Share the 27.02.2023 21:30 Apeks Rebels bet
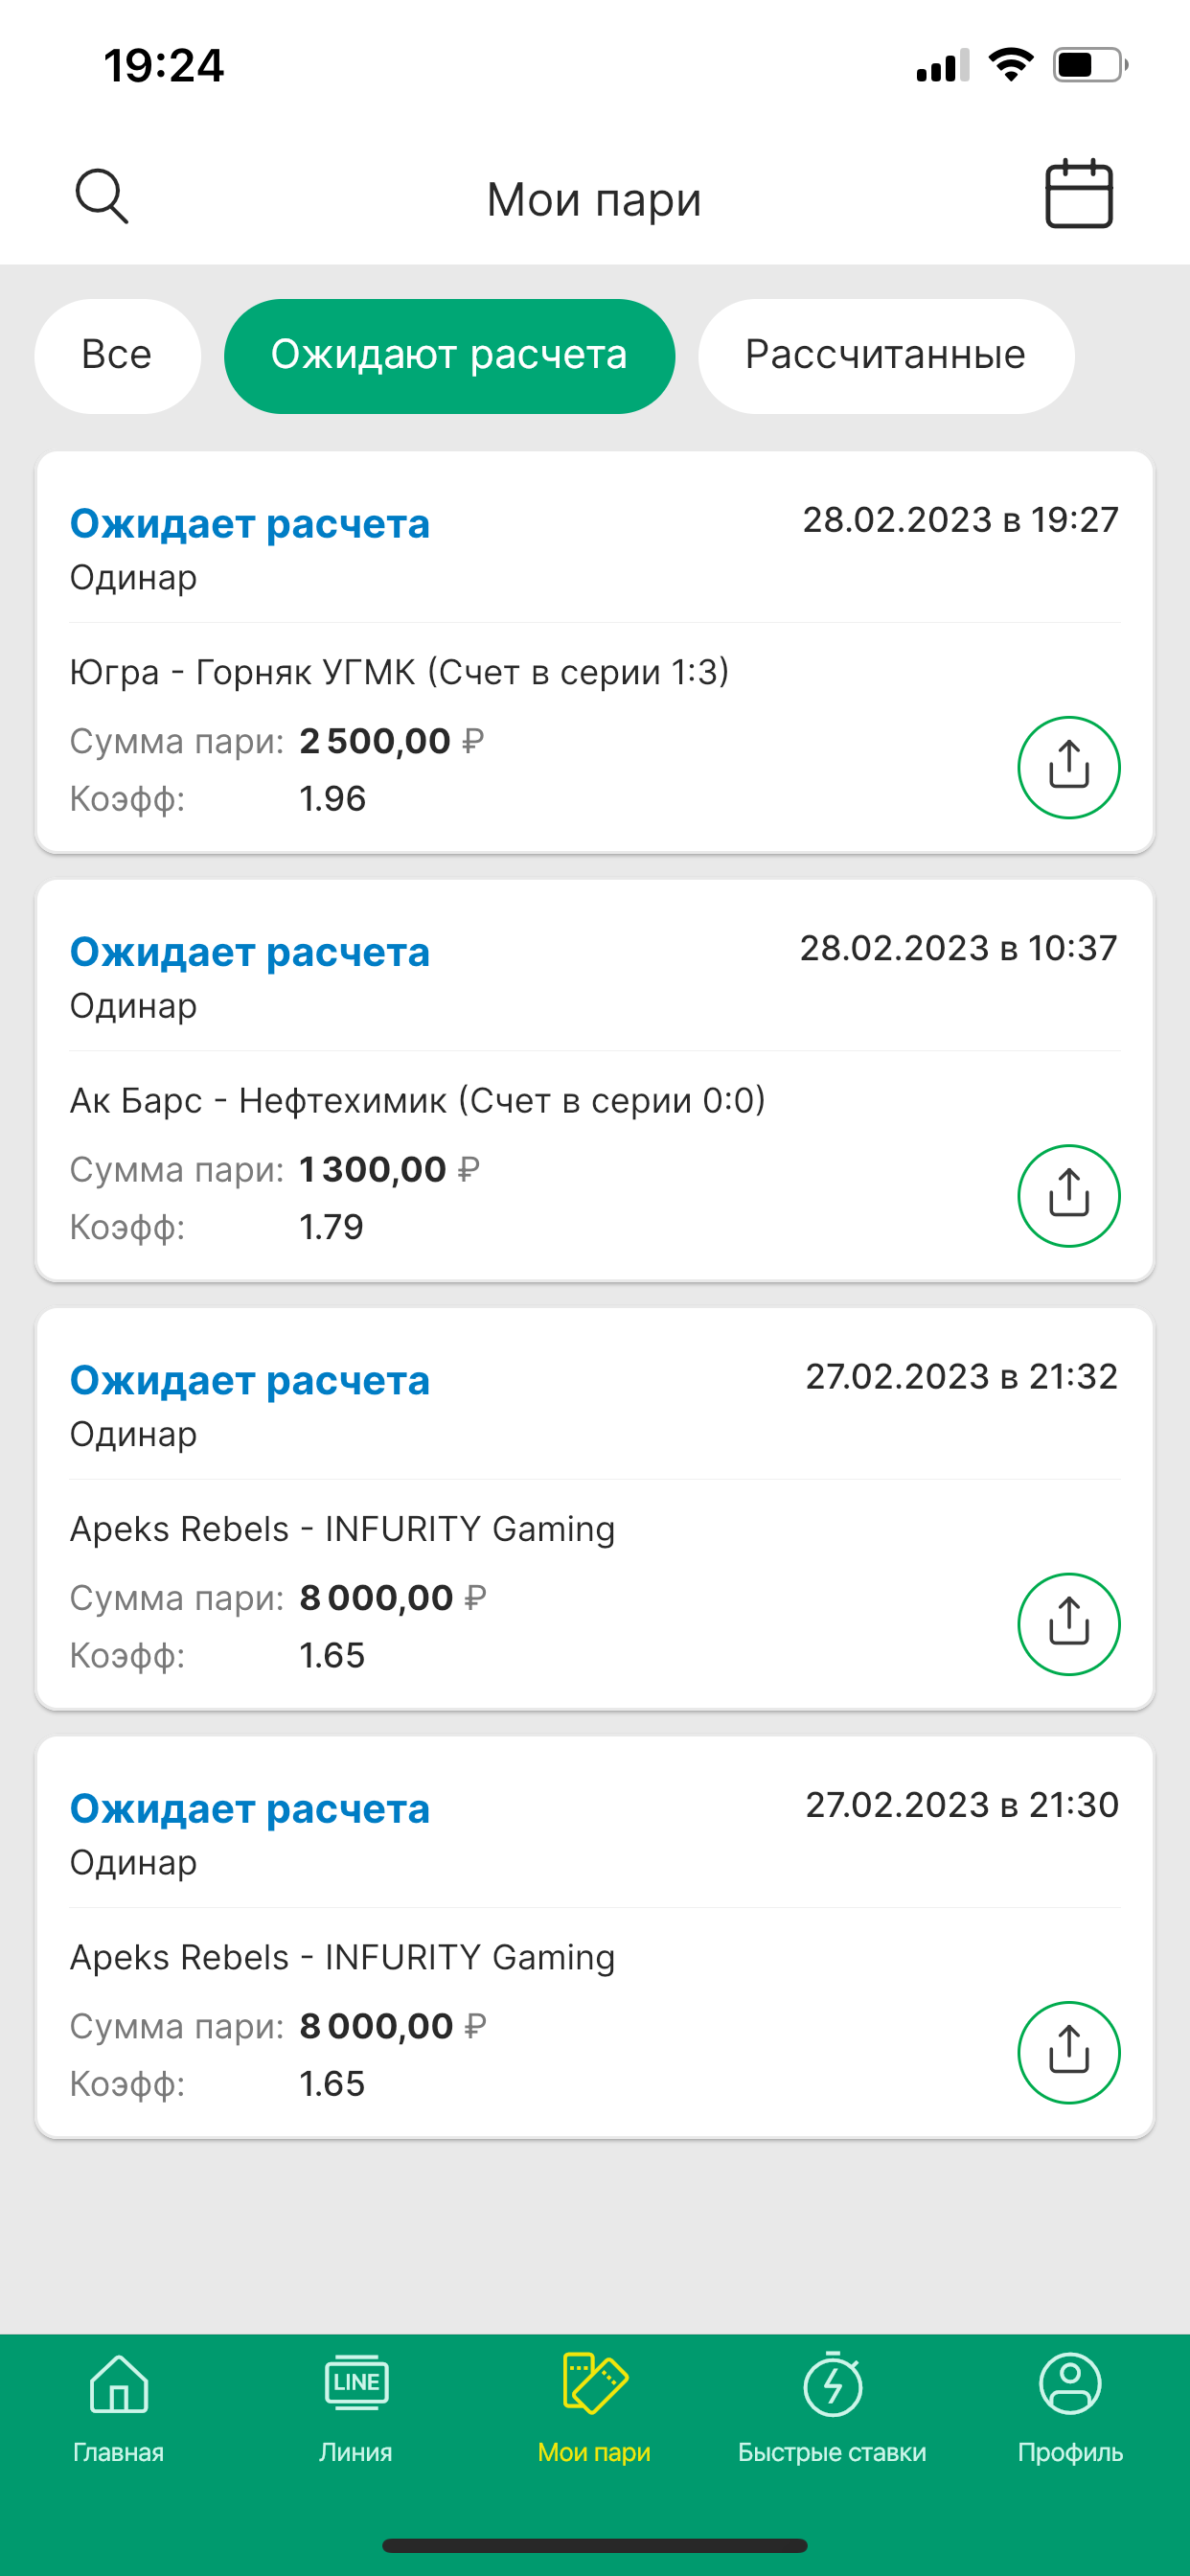This screenshot has width=1190, height=2576. coord(1068,2052)
